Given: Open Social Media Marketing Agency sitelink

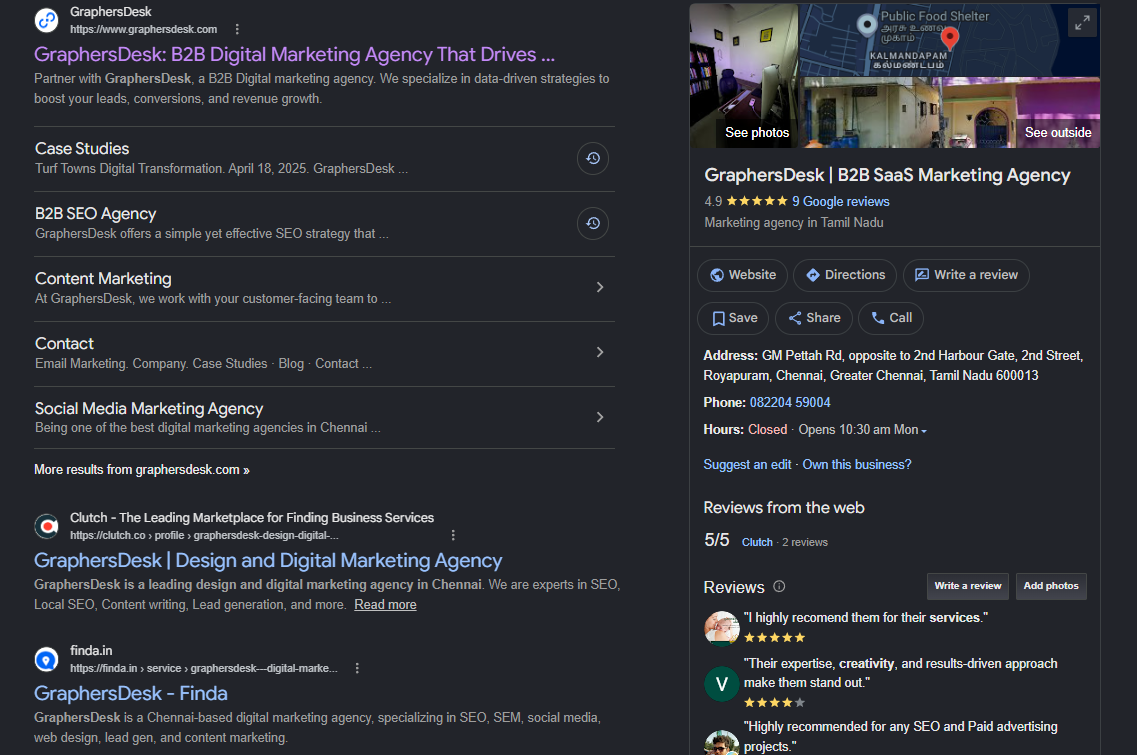Looking at the screenshot, I should [149, 408].
